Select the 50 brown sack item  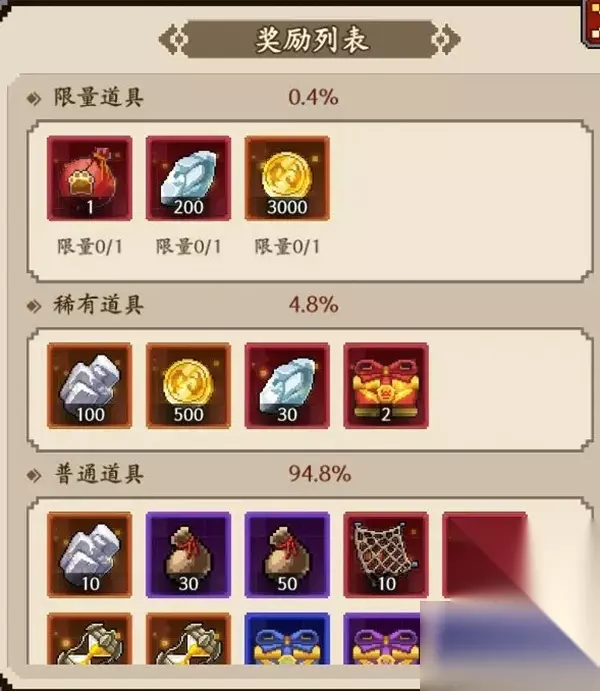coord(287,555)
